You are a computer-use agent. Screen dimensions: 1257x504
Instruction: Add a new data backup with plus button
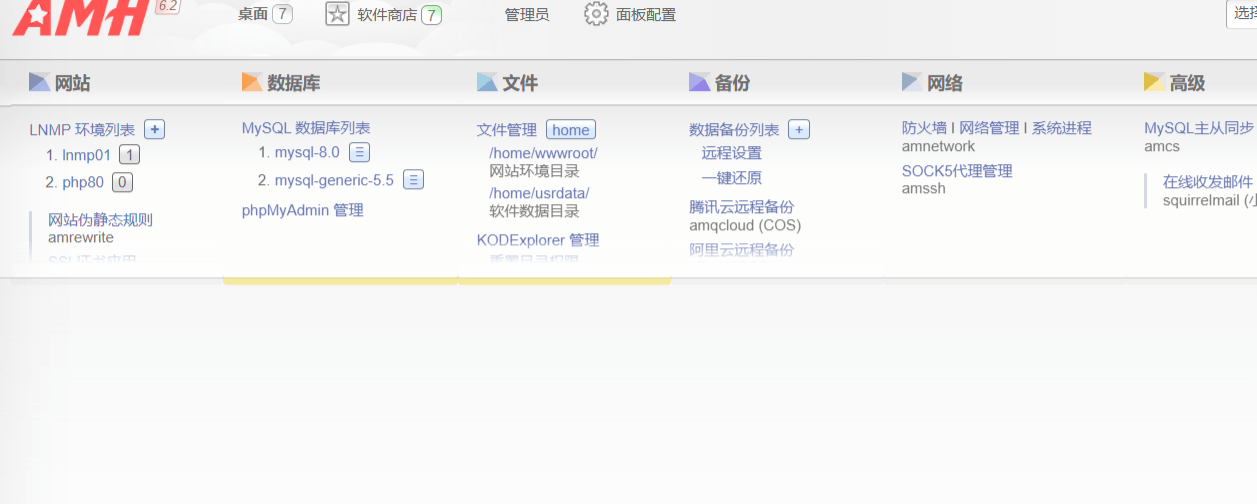click(799, 129)
